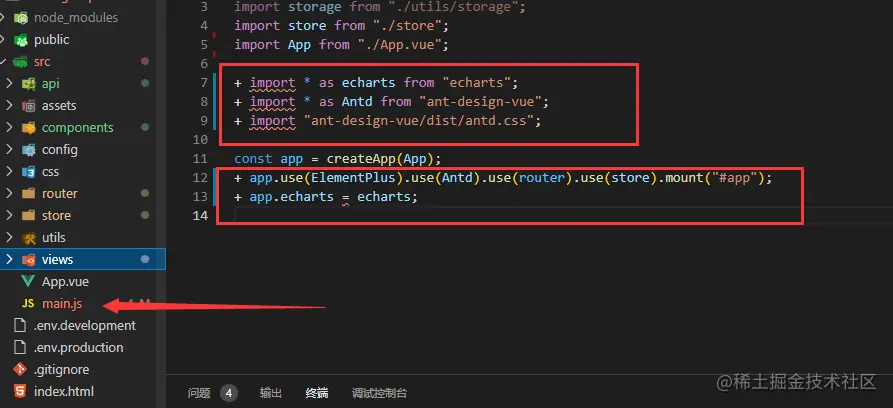
Task: Click the git icon for .gitignore
Action: point(20,369)
